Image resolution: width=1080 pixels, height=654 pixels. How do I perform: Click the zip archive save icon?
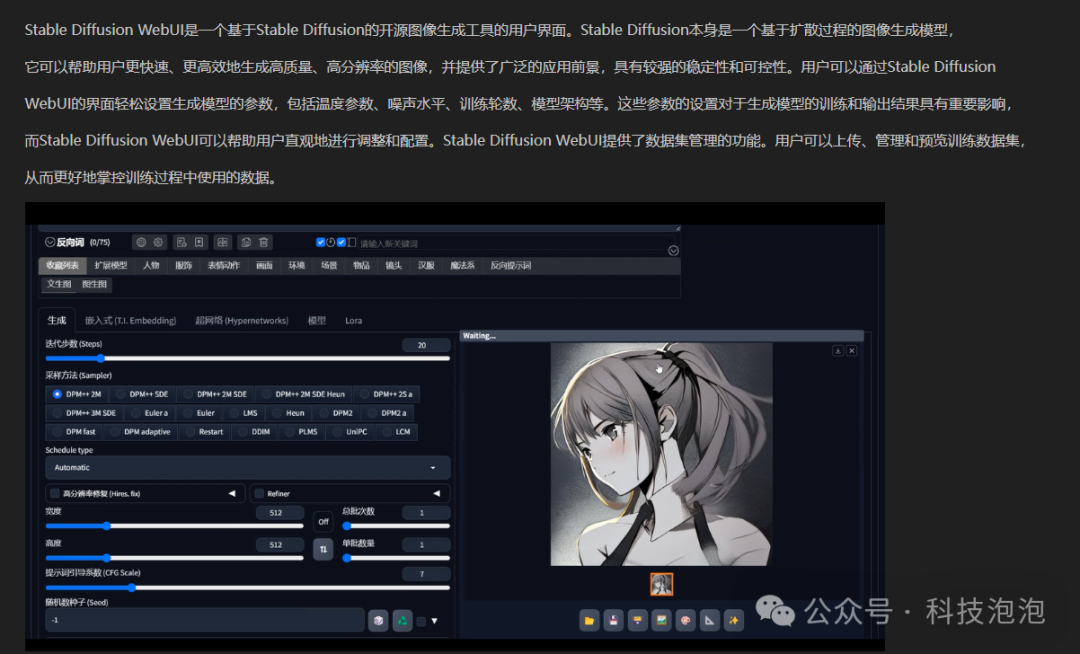coord(637,620)
